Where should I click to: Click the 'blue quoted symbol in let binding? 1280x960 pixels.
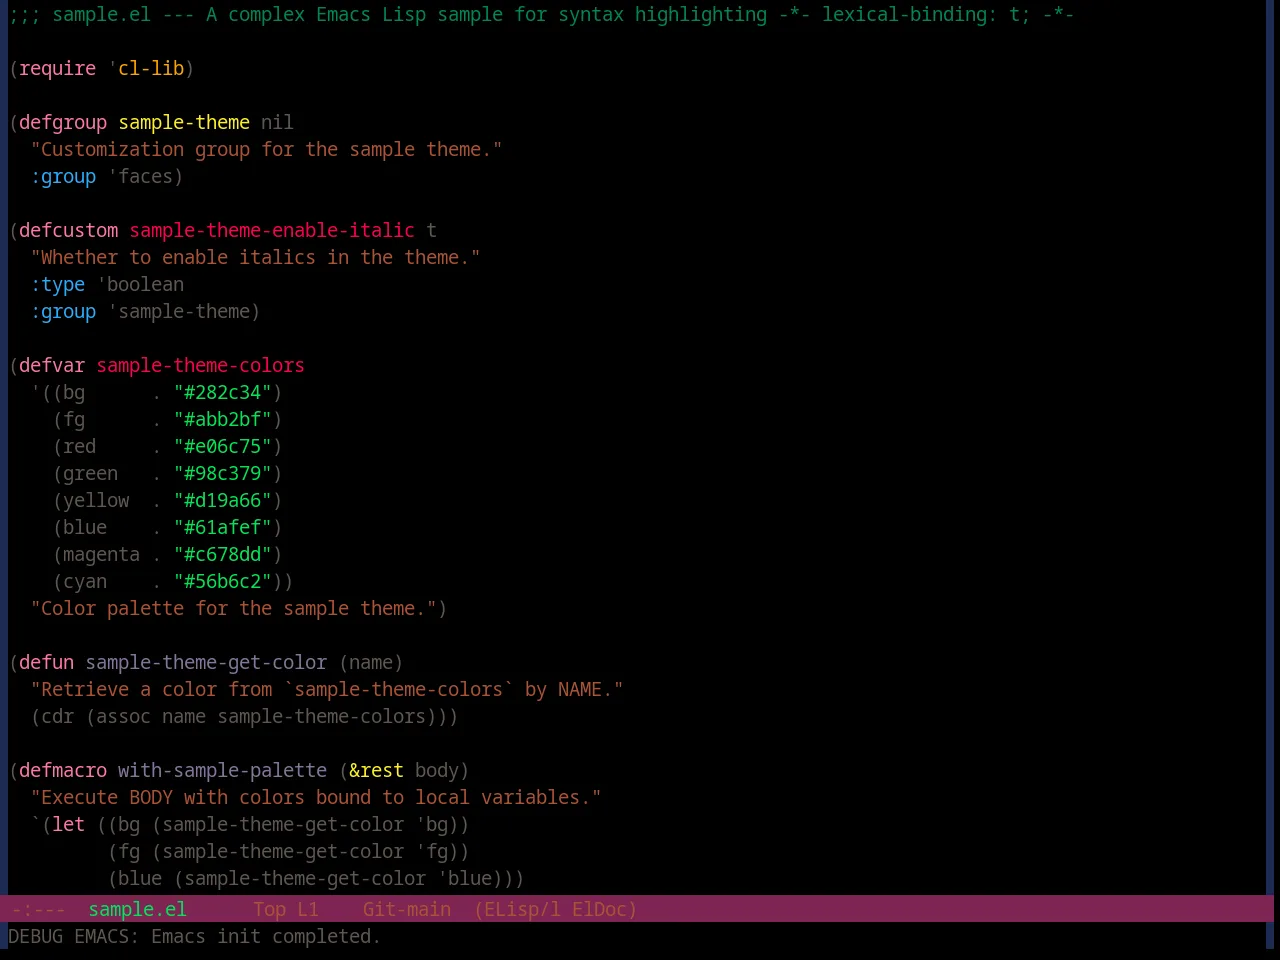pyautogui.click(x=464, y=878)
